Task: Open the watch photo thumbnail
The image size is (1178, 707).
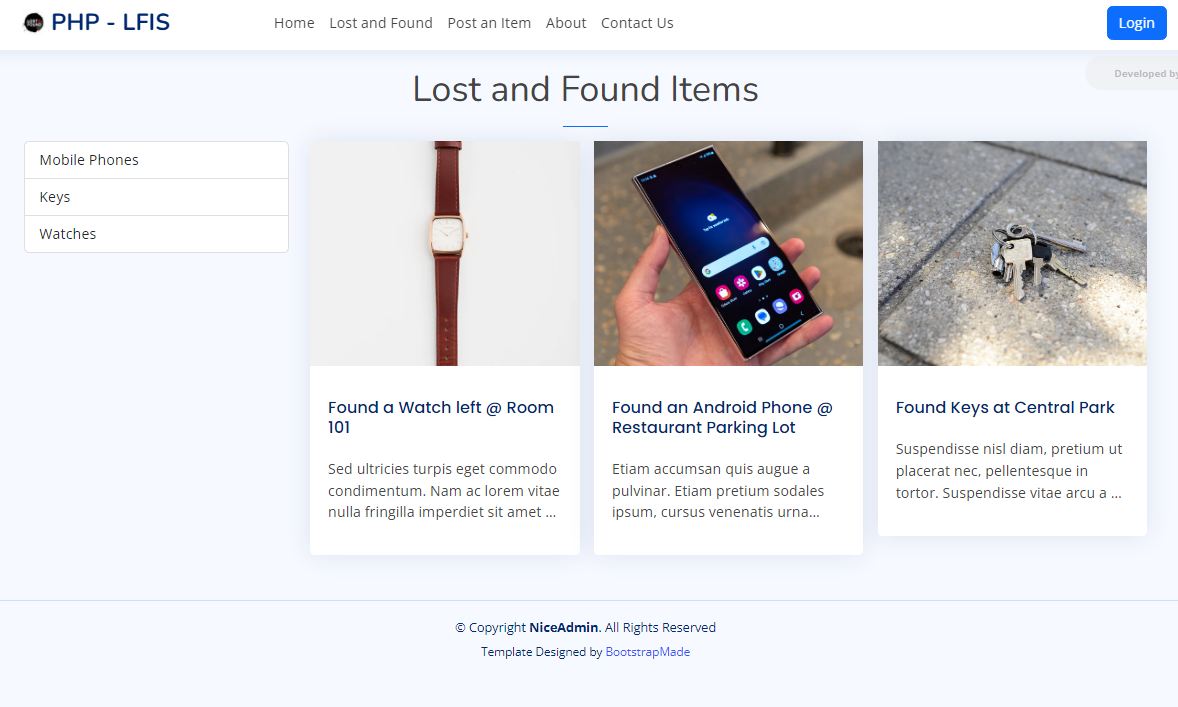Action: (x=445, y=253)
